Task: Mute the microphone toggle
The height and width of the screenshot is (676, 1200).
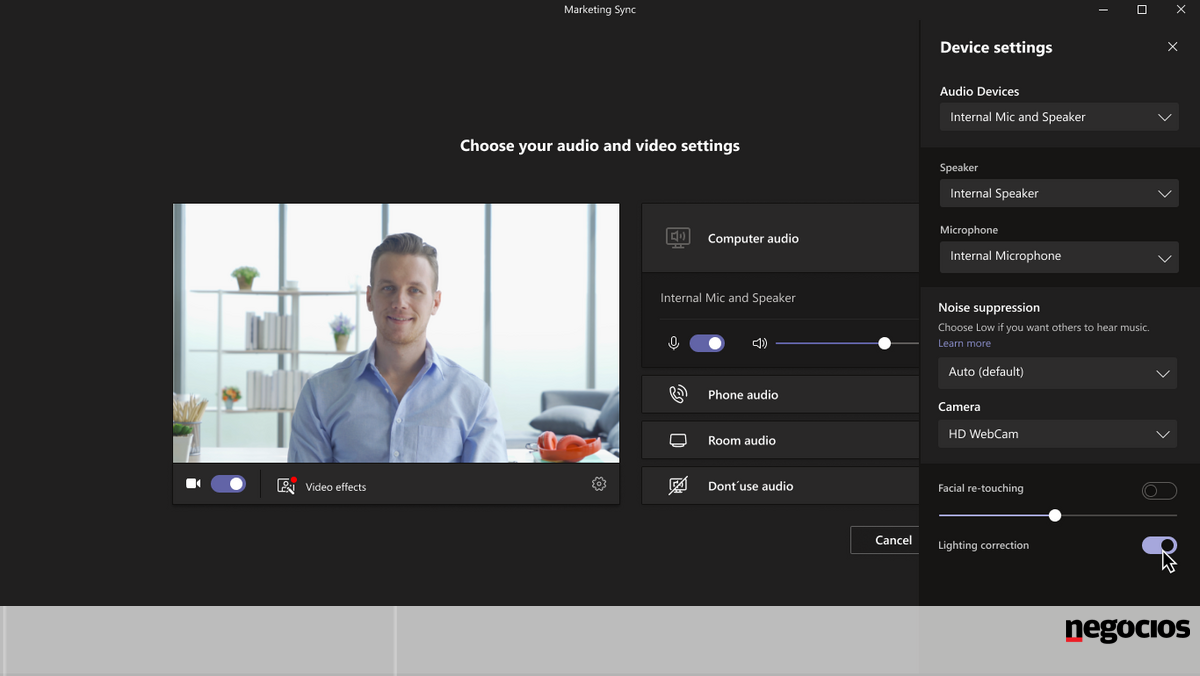Action: coord(707,343)
